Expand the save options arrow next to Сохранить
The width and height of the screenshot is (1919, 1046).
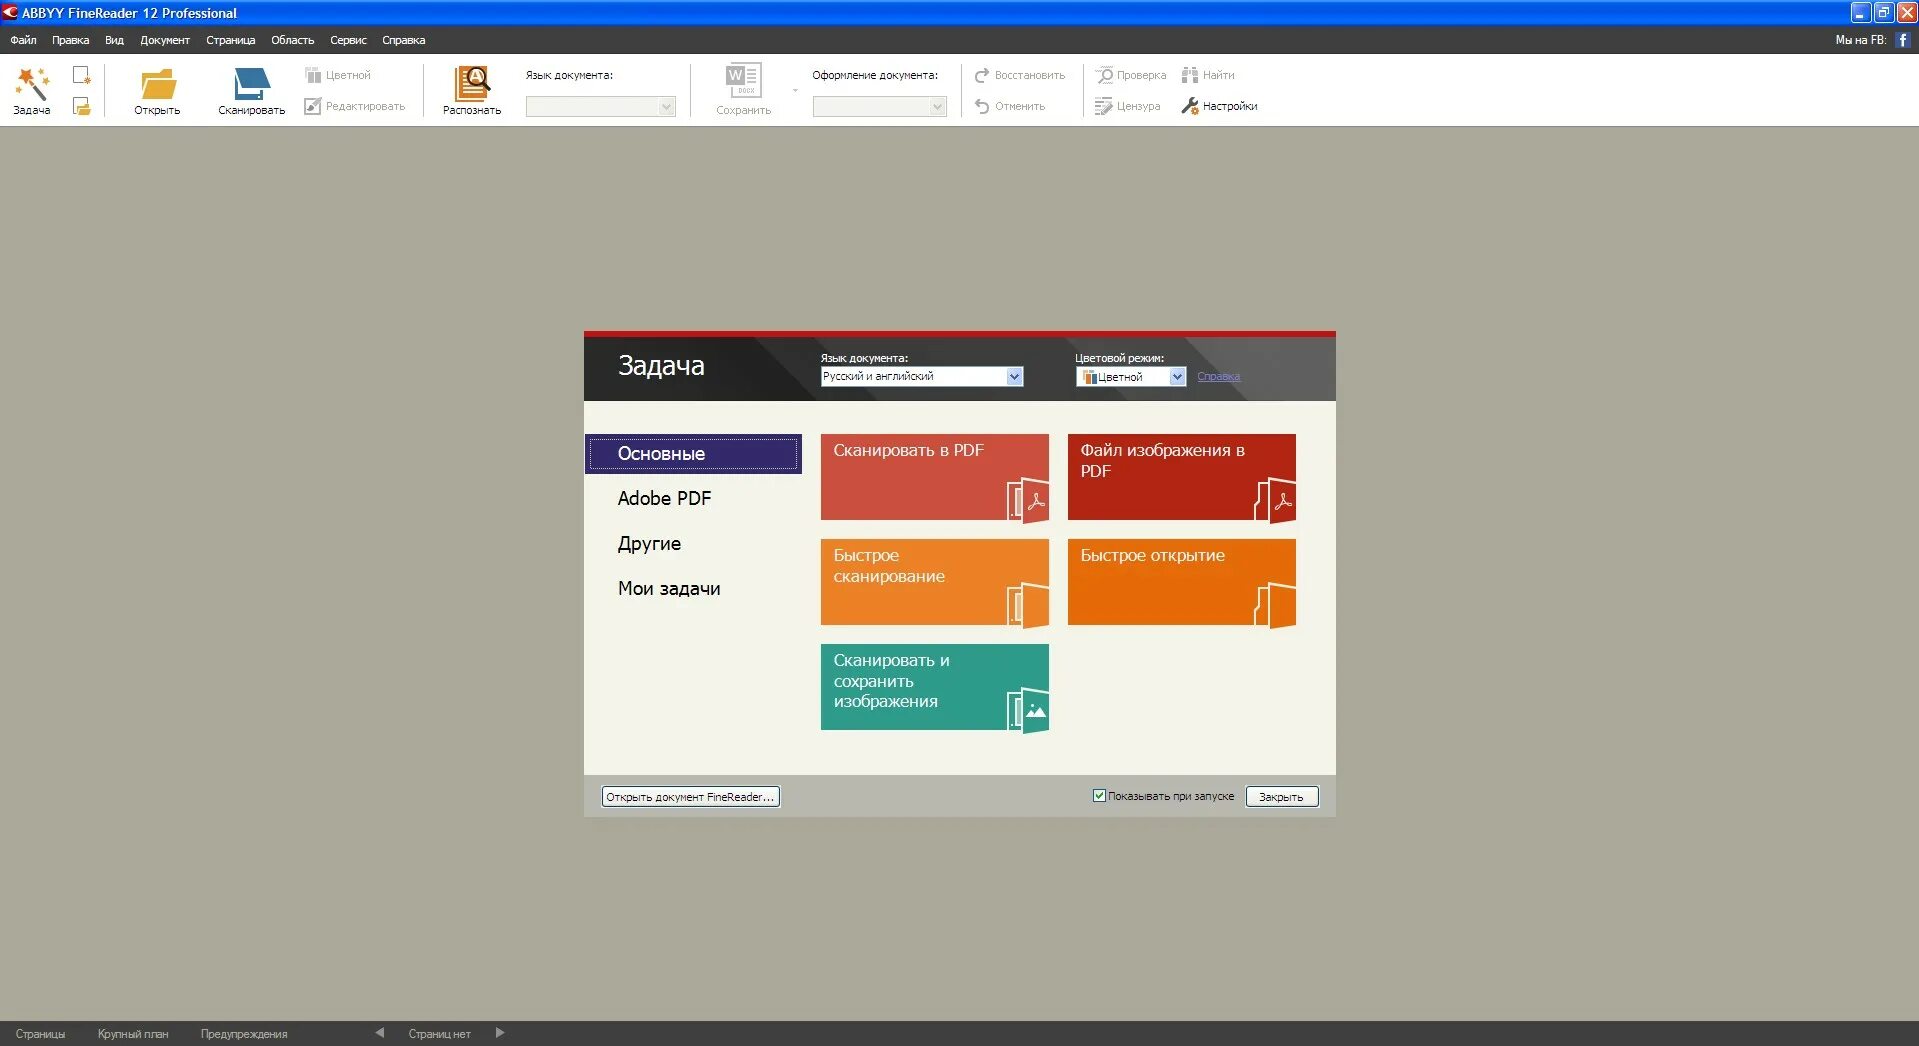click(796, 91)
